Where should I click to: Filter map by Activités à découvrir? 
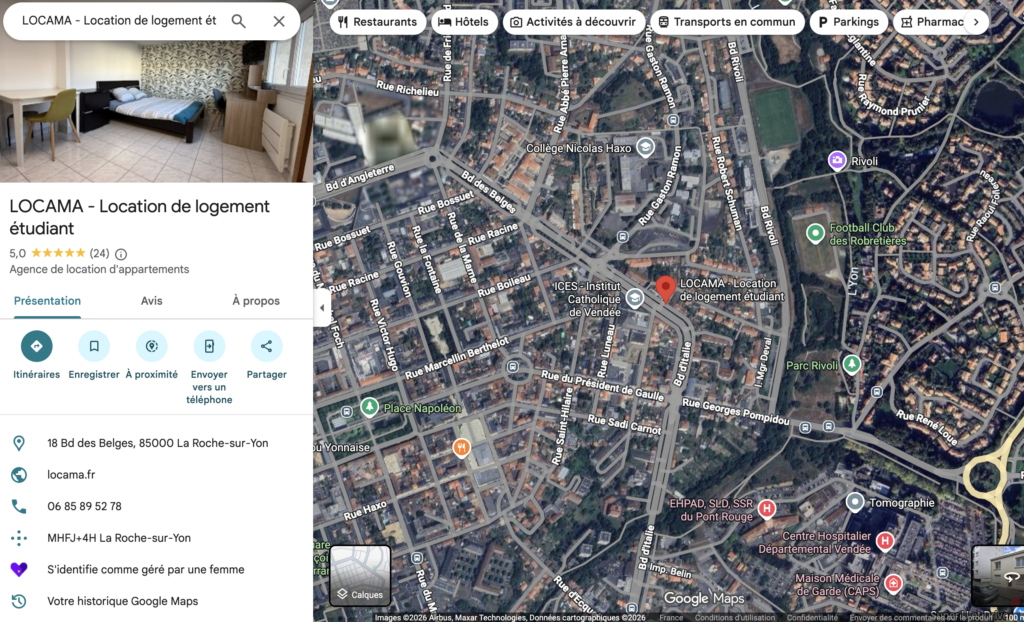tap(574, 22)
